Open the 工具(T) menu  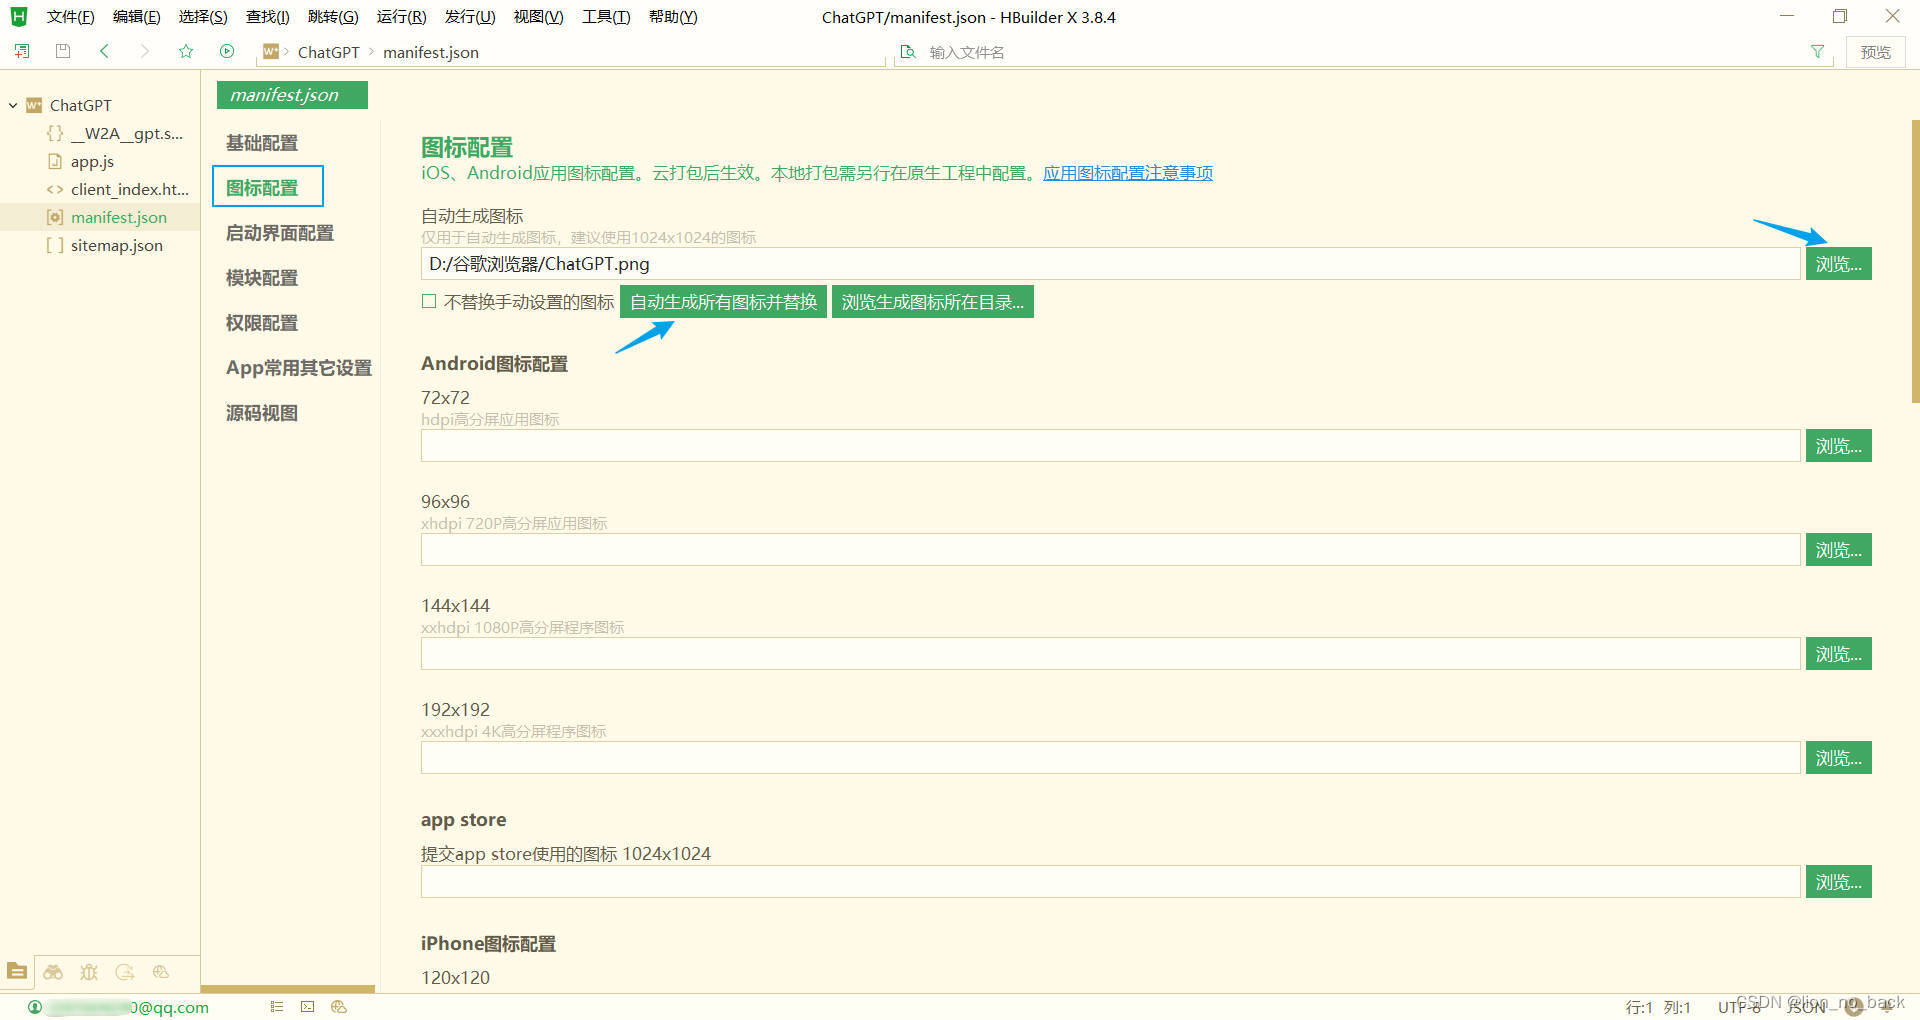pyautogui.click(x=606, y=17)
